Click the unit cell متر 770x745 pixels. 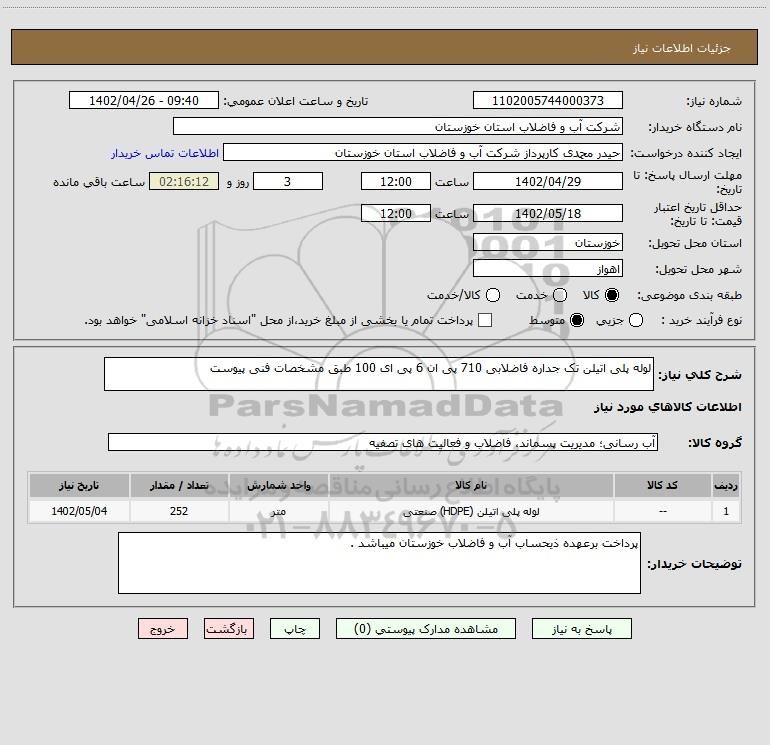[278, 511]
